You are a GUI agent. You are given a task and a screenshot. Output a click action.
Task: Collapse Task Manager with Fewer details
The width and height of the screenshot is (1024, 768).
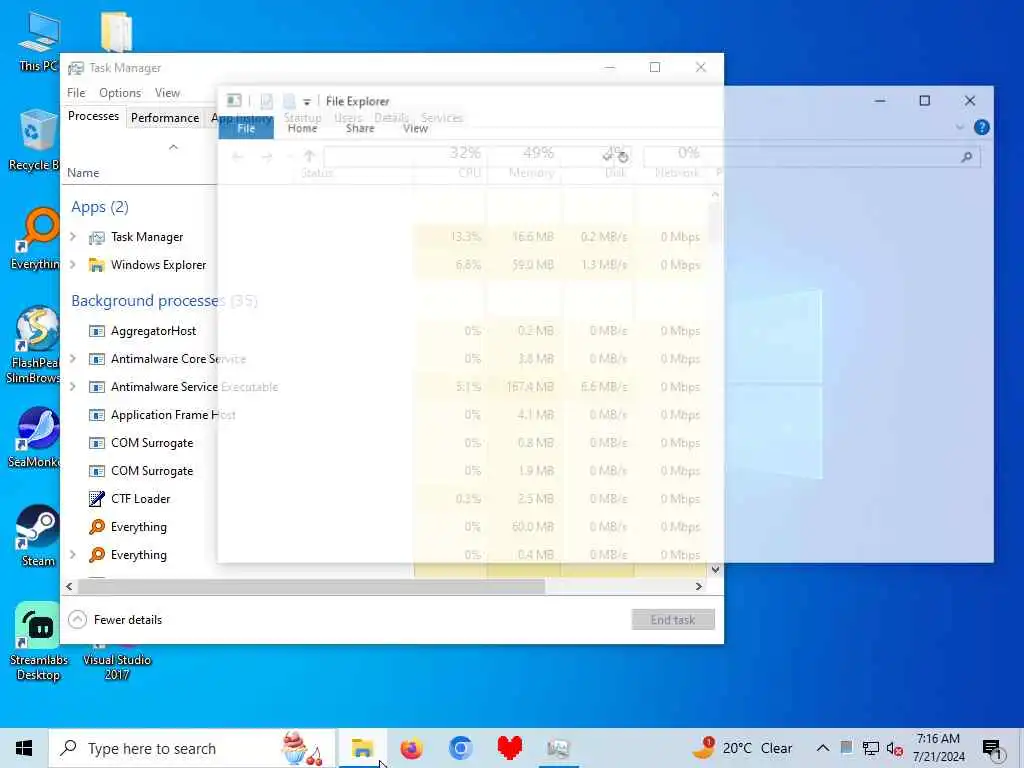115,620
